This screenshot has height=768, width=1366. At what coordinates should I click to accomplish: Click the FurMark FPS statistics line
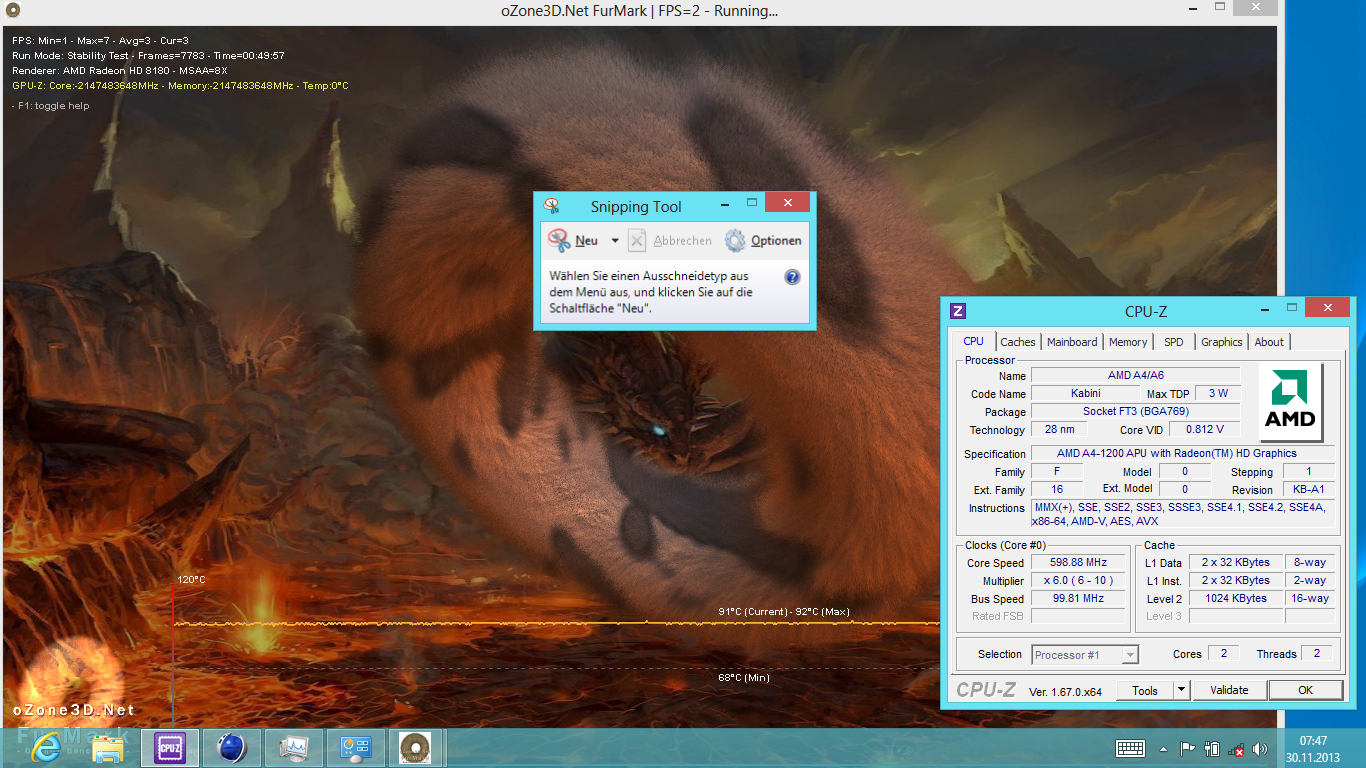[100, 41]
